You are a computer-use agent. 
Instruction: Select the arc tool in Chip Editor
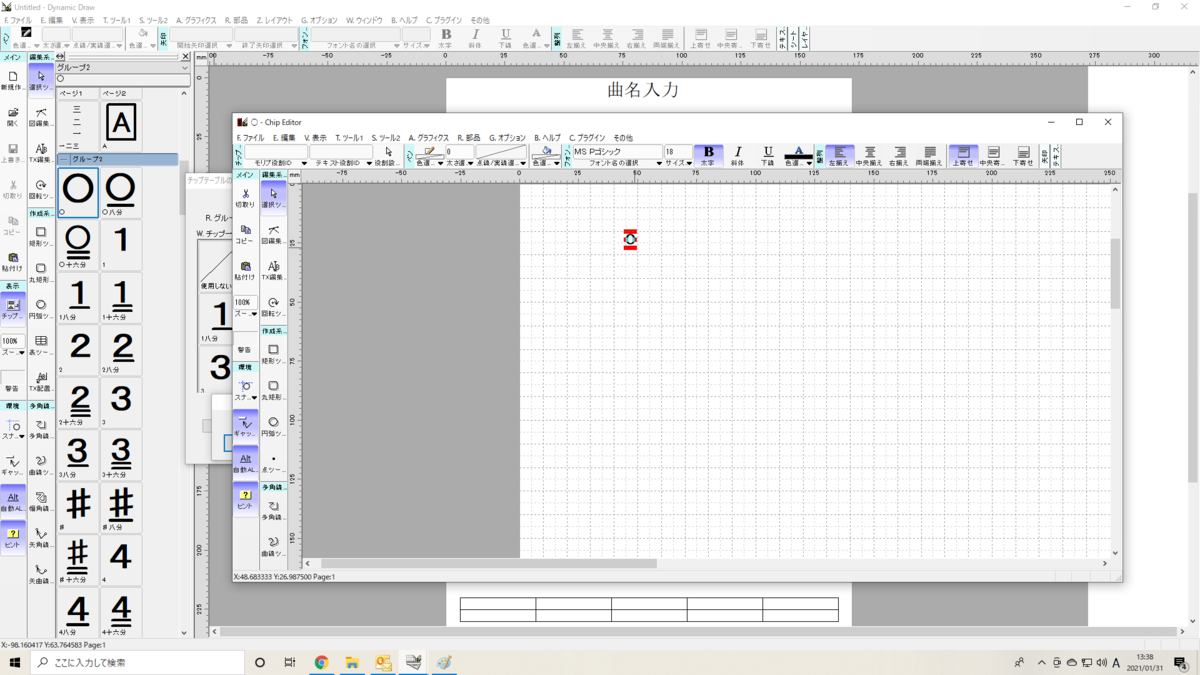(x=273, y=426)
